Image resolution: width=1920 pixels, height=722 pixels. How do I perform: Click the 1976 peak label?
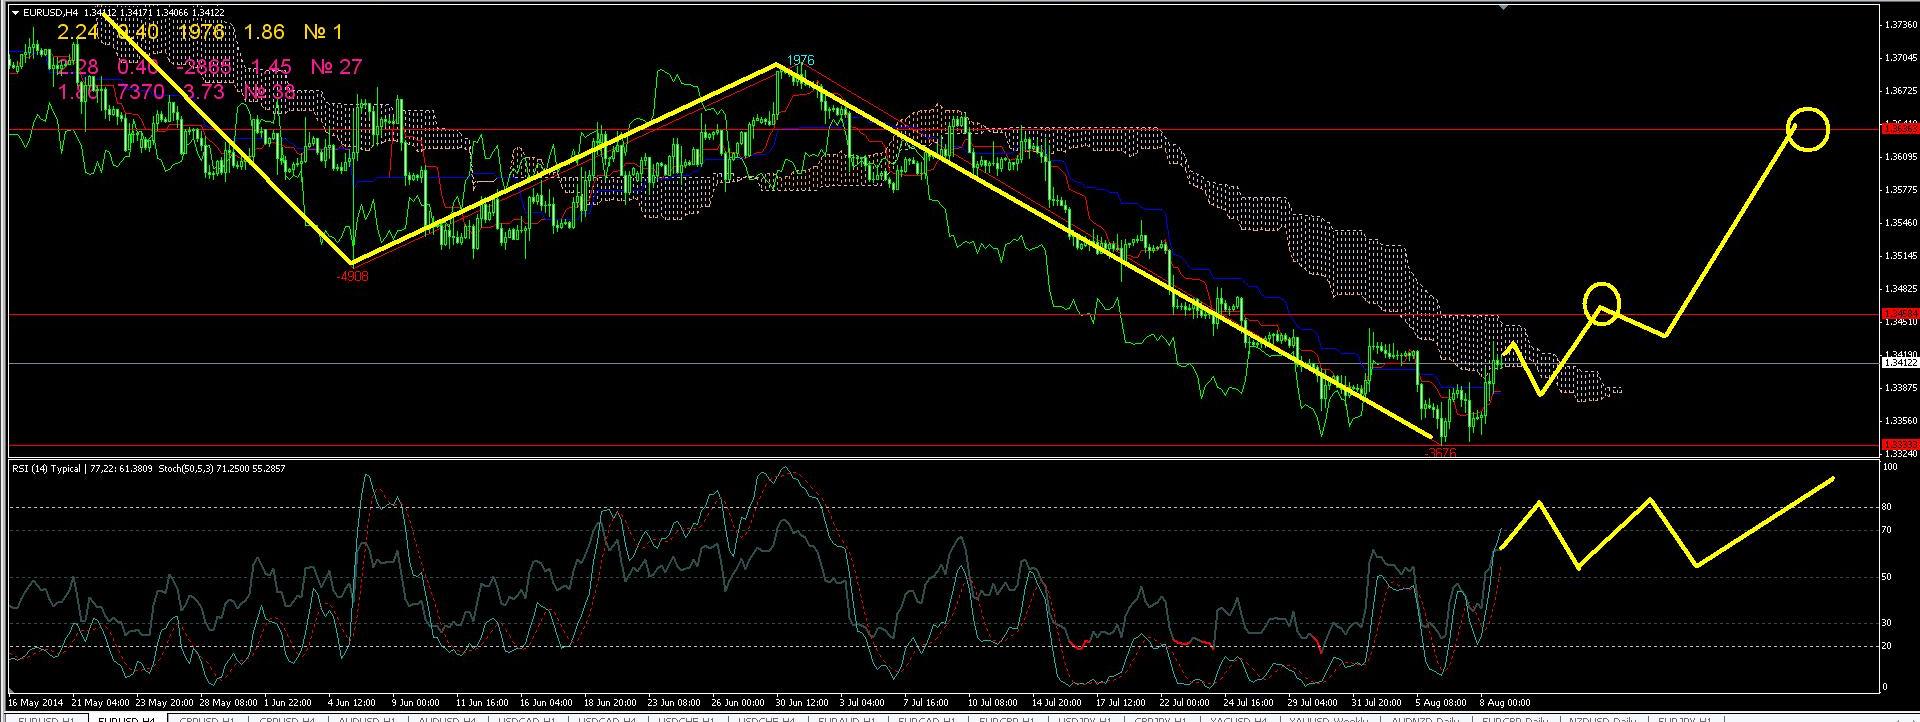(x=800, y=61)
